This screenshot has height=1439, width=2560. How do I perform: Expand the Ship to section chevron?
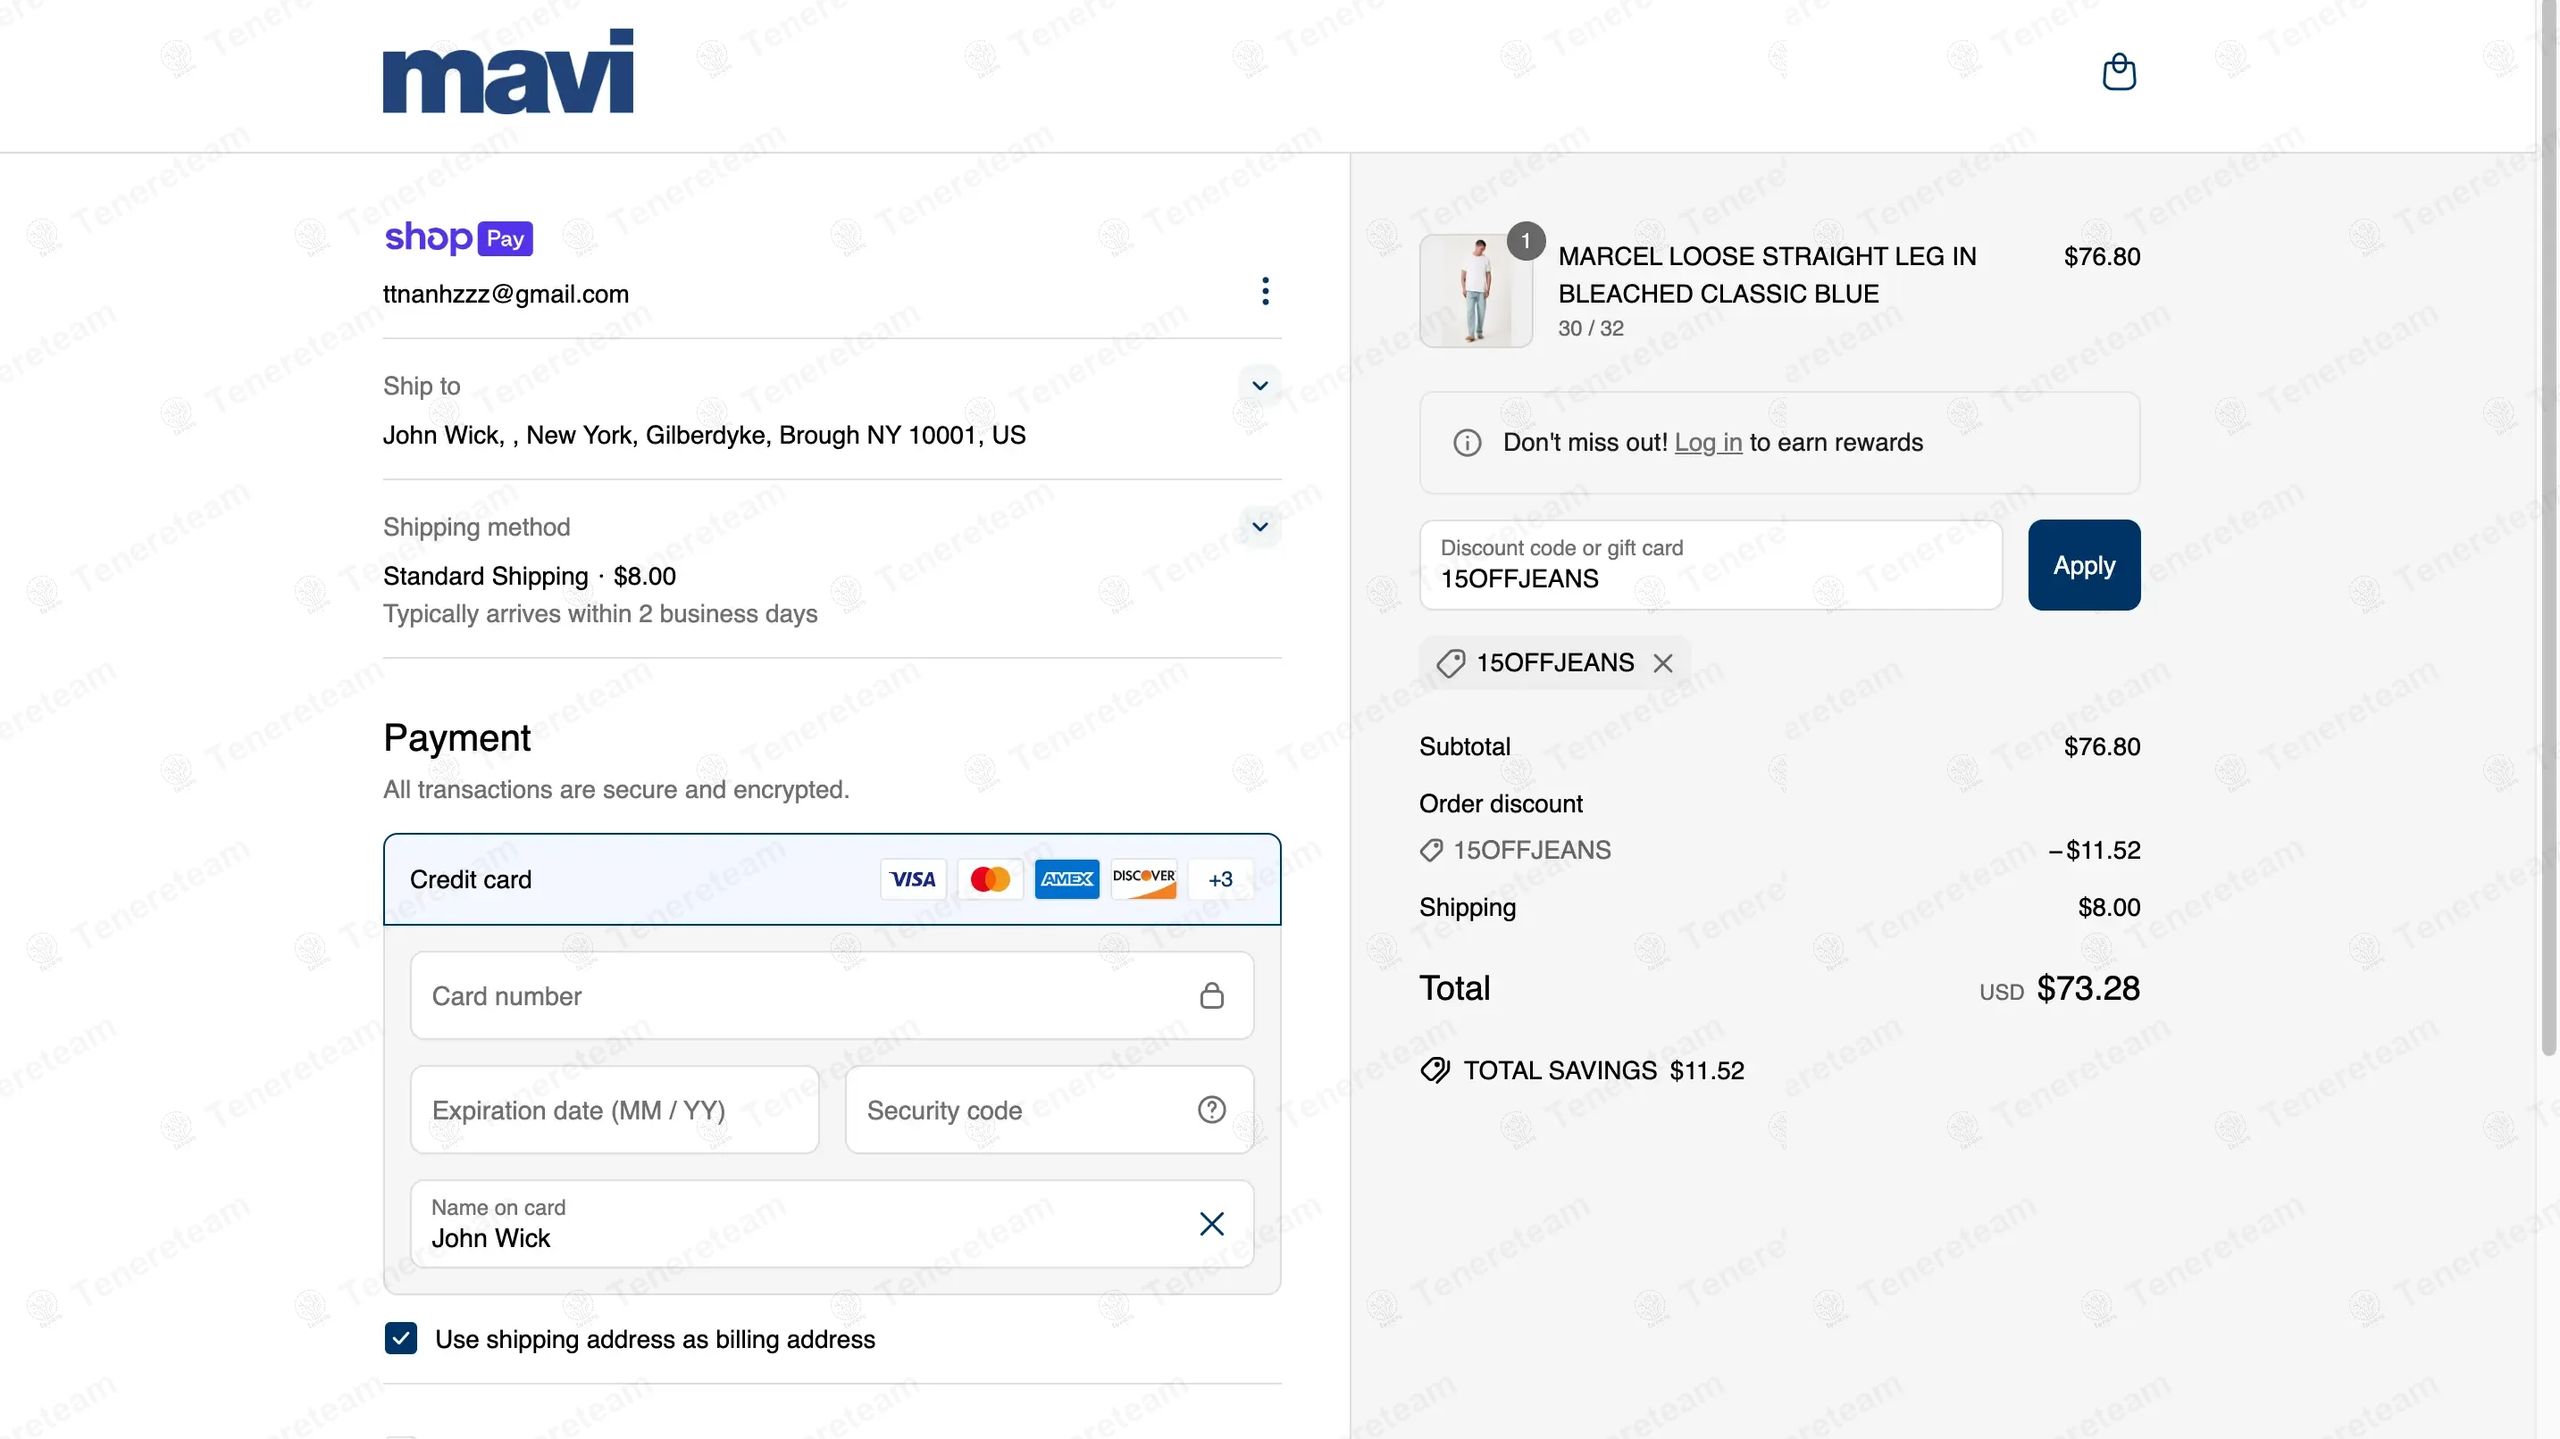click(1260, 385)
